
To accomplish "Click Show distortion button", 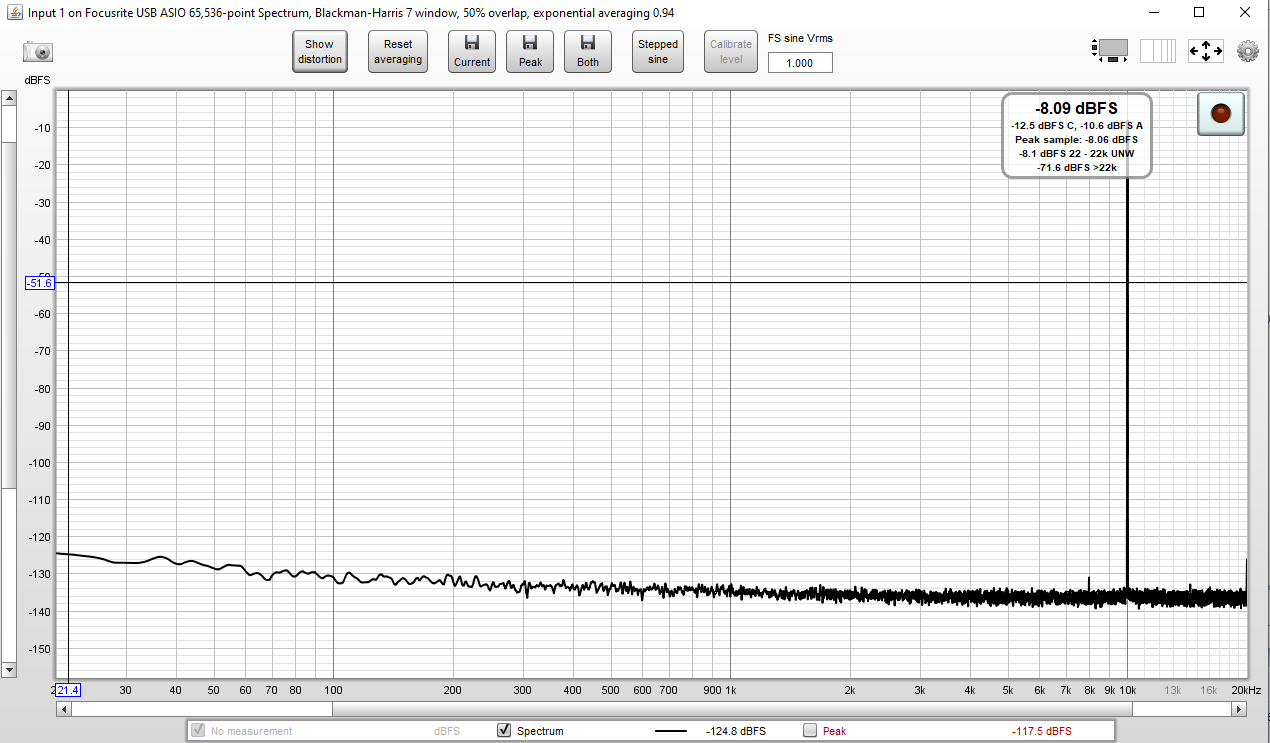I will point(320,52).
